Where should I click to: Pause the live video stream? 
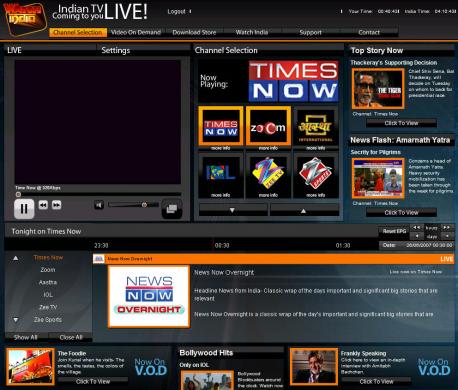(x=24, y=209)
